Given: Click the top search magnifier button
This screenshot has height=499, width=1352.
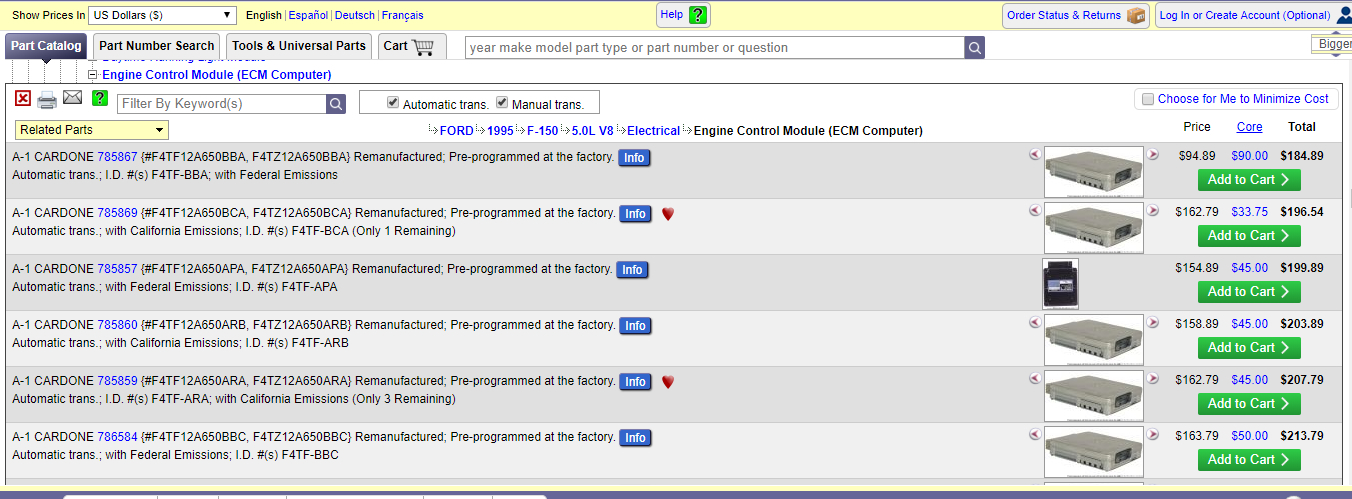Looking at the screenshot, I should click(975, 48).
